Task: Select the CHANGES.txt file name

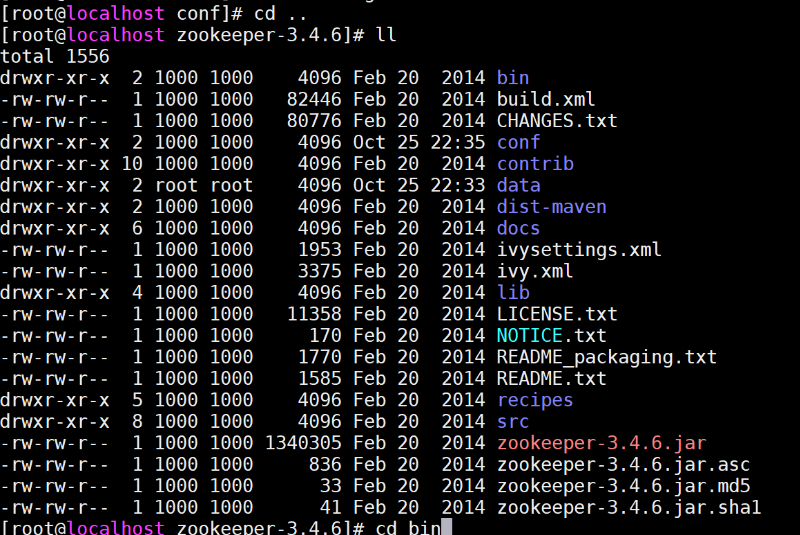Action: (x=557, y=120)
